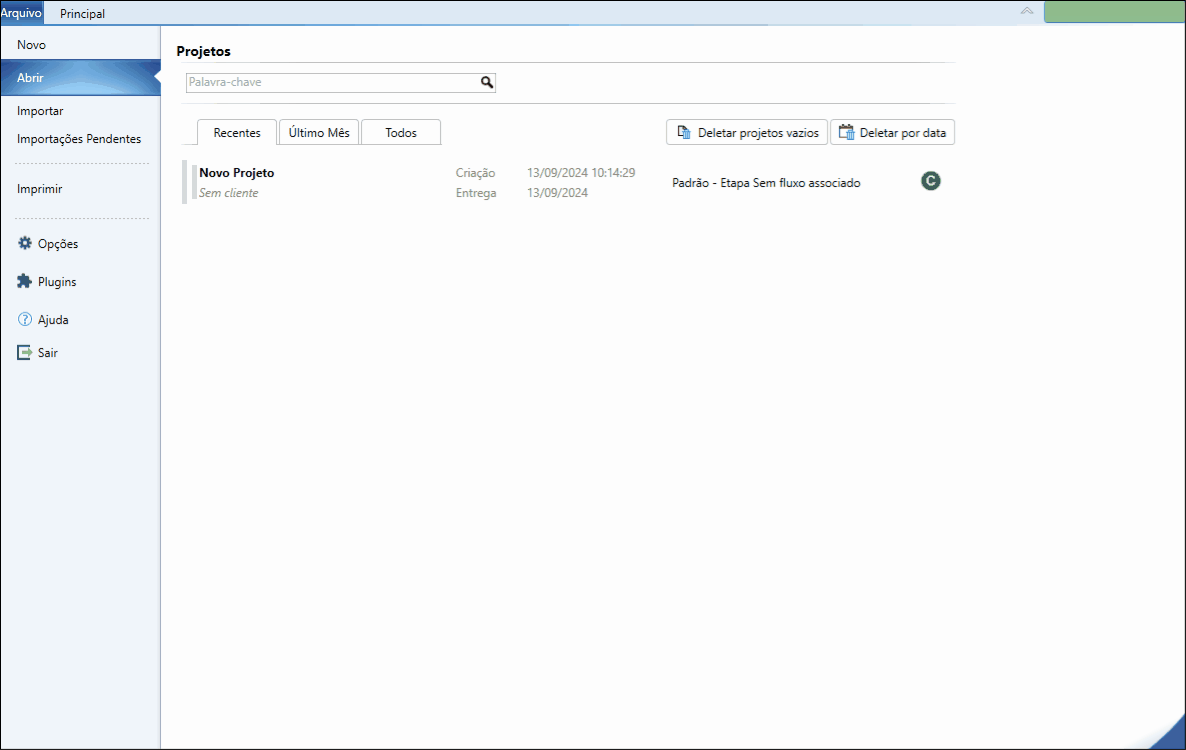Click the green C status icon
The image size is (1186, 750).
tap(930, 181)
